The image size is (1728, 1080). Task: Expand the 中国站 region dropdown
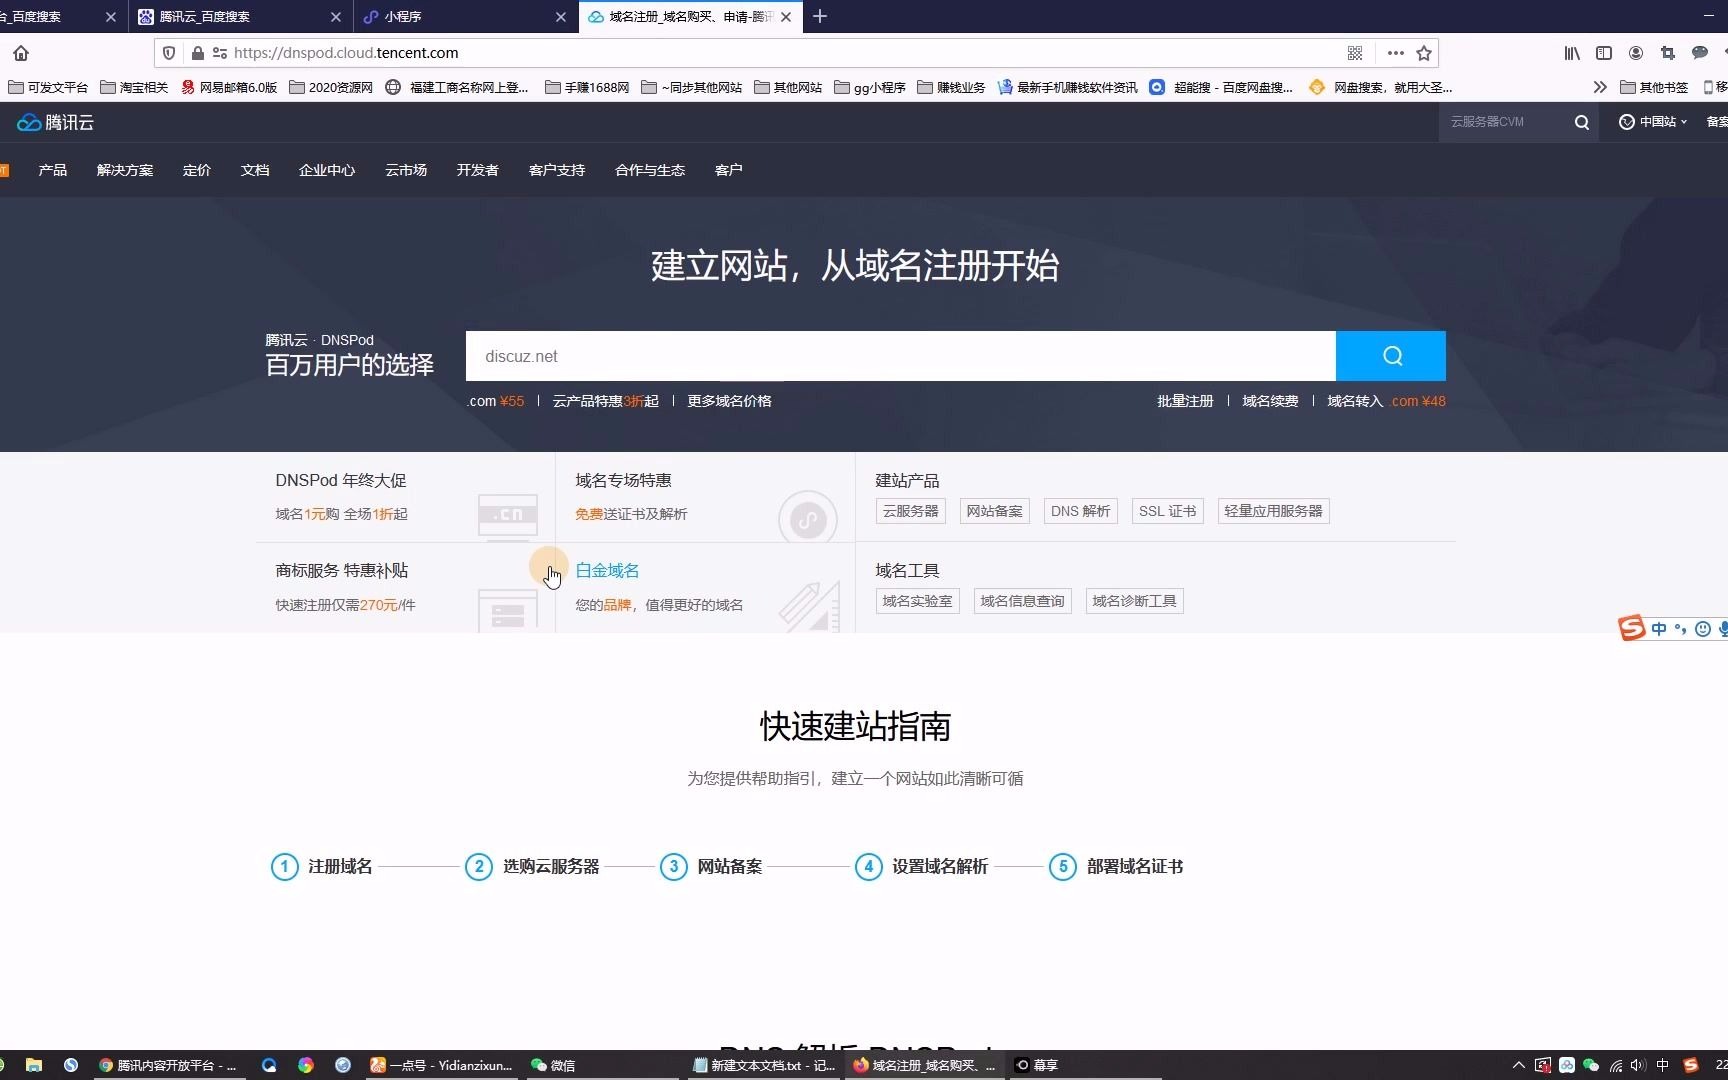[1653, 122]
